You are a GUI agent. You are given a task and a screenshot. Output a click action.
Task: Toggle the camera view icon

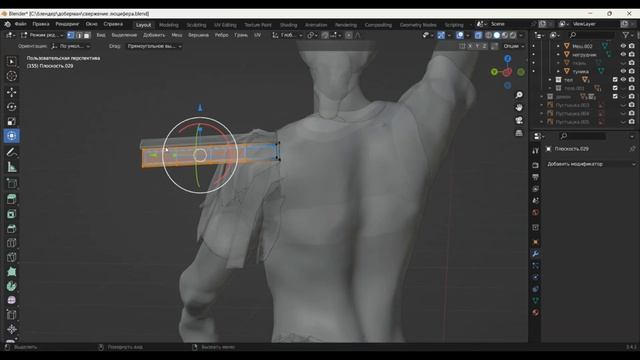click(x=519, y=120)
